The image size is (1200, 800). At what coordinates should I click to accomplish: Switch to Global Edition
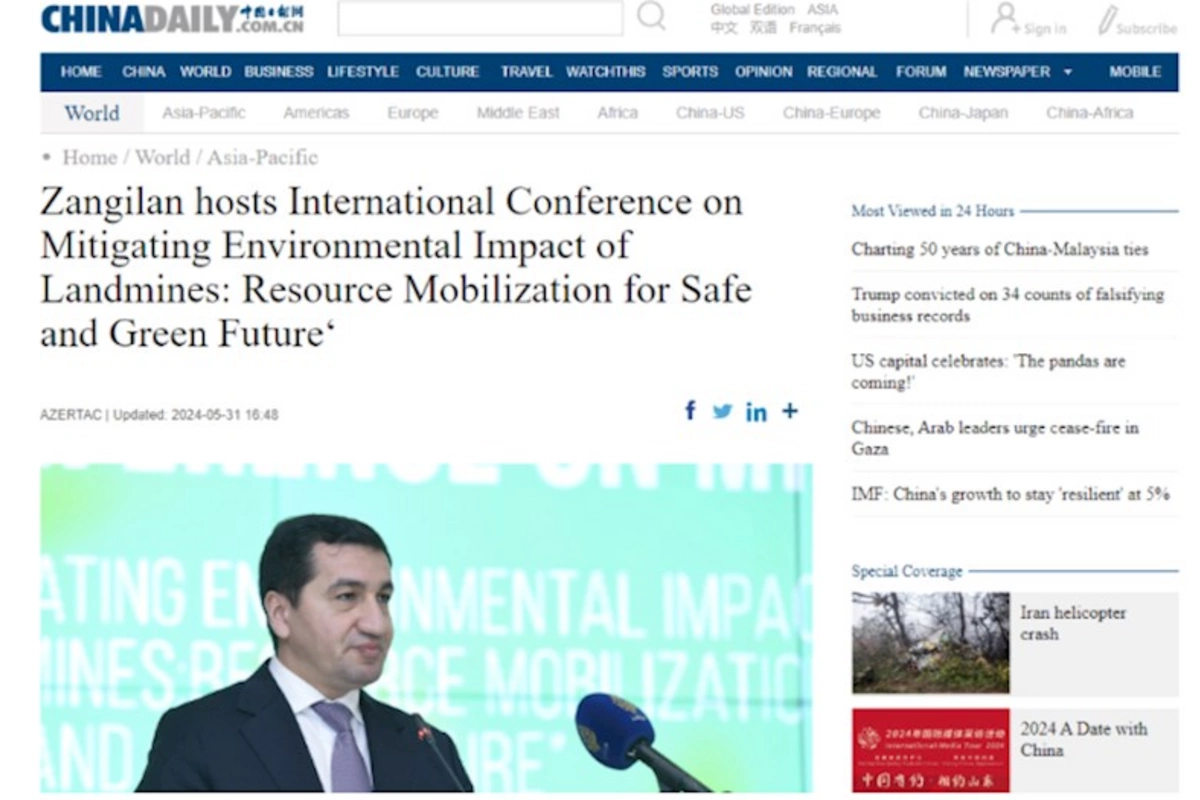click(752, 9)
